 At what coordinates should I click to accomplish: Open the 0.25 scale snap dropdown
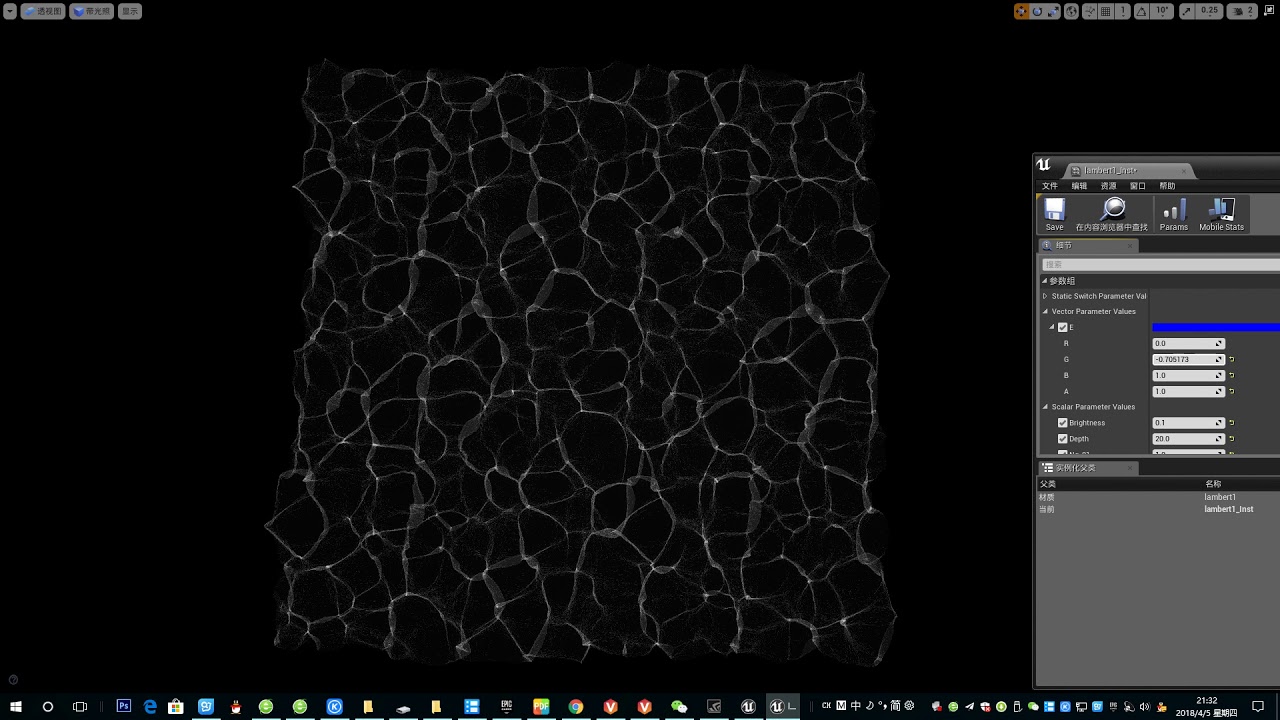click(1209, 11)
